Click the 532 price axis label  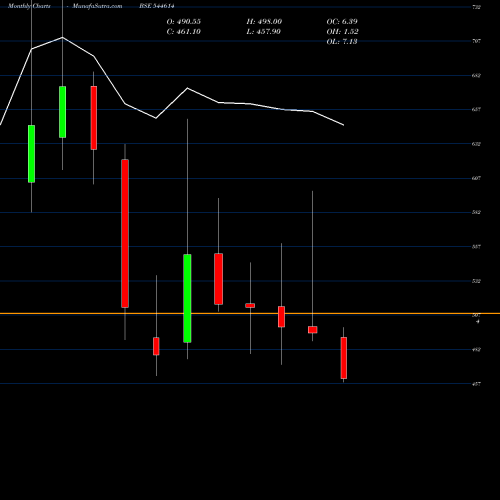tap(477, 281)
